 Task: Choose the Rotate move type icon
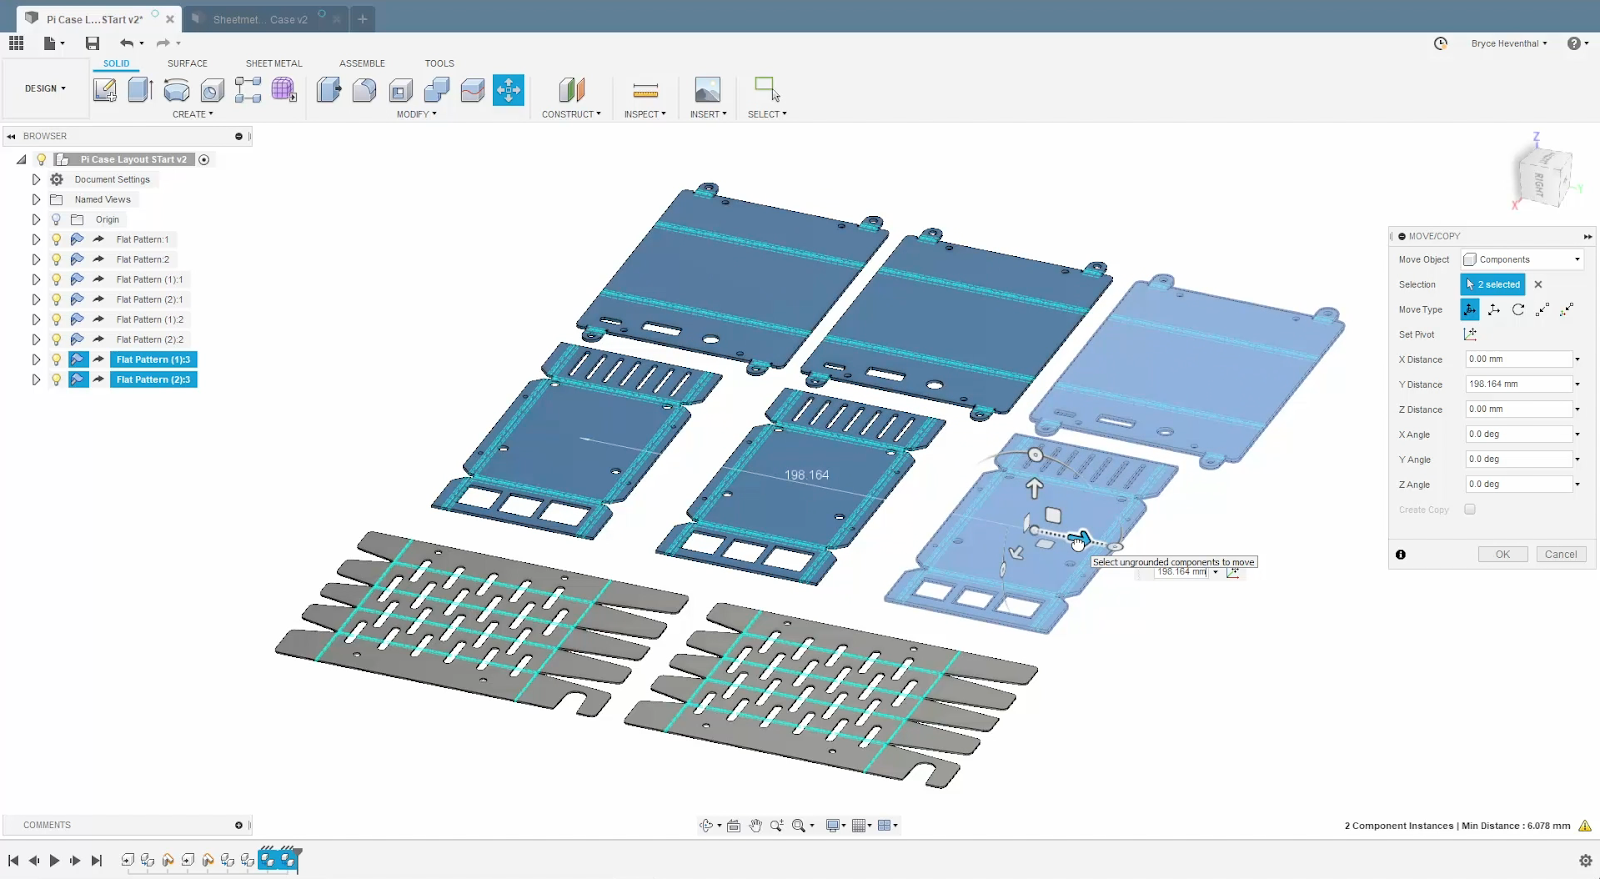[x=1518, y=310]
